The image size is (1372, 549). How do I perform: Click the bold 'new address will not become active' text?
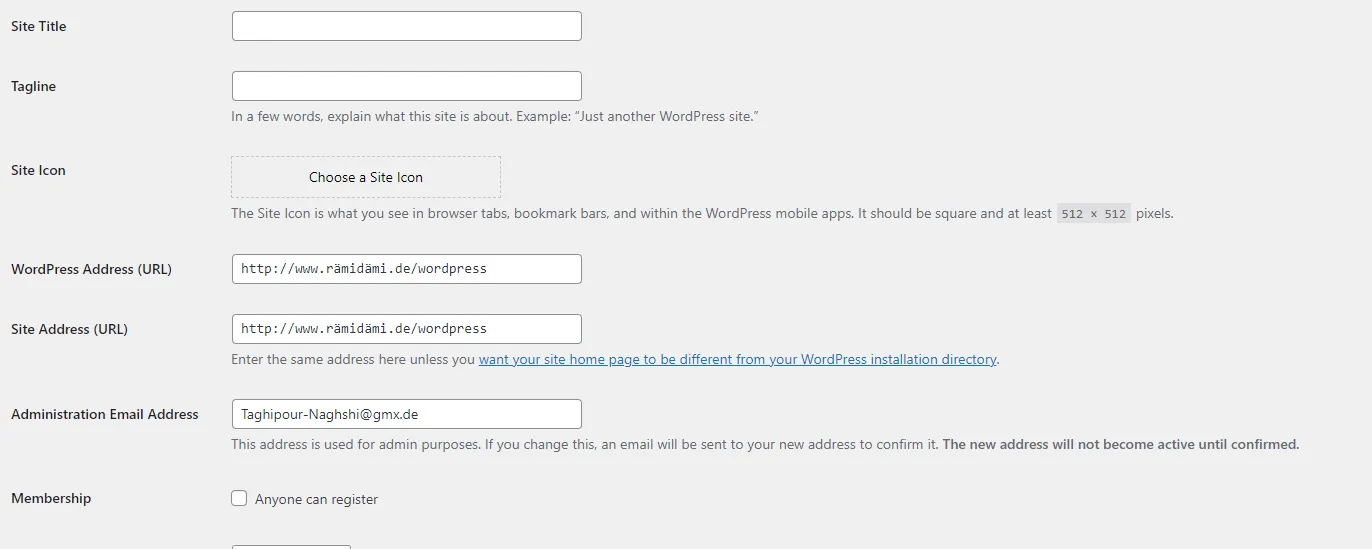(x=1121, y=444)
